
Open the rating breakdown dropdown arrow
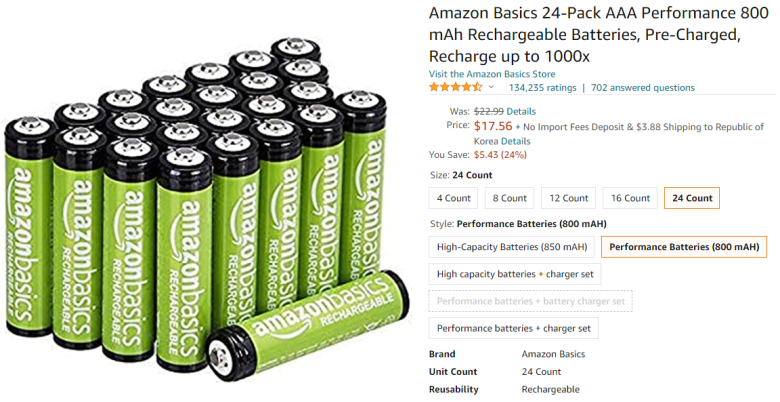coord(491,88)
